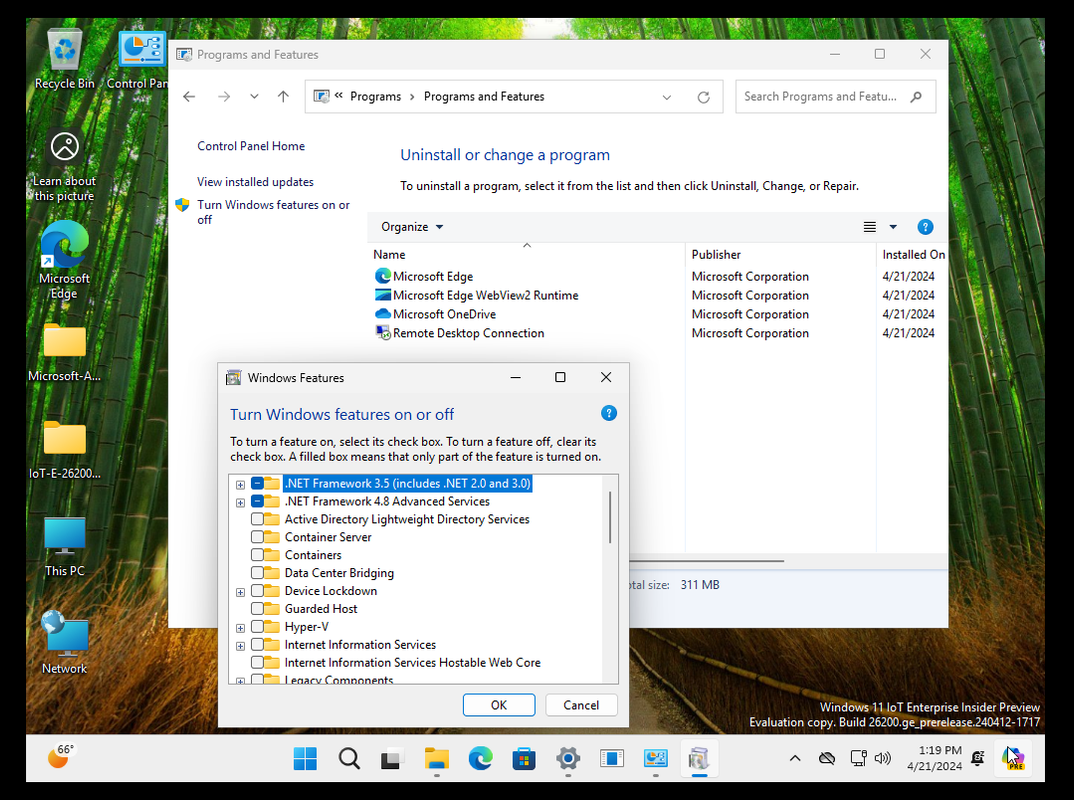Click the Windows Features vertical scrollbar thumb

click(610, 517)
